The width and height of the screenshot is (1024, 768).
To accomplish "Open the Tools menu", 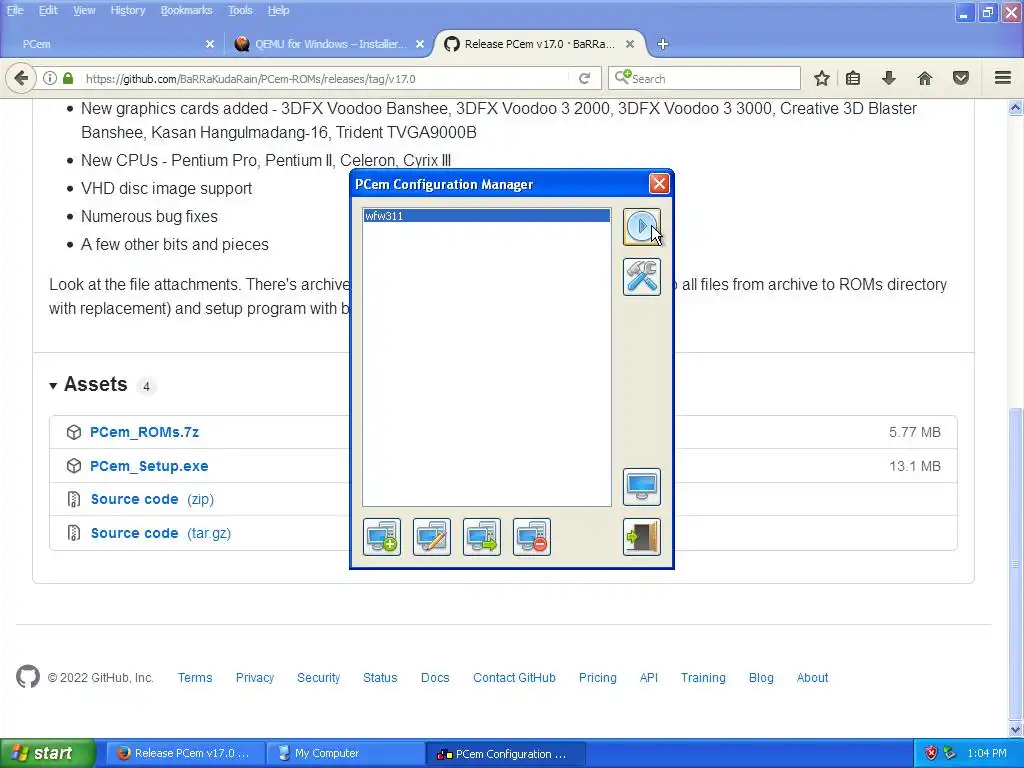I will point(240,10).
